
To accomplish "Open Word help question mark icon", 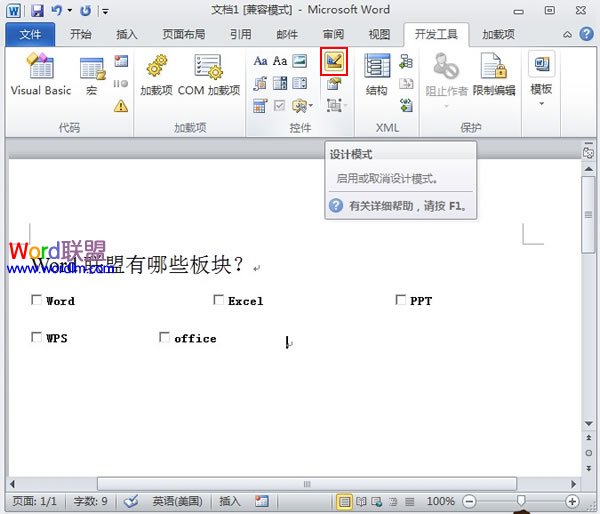I will pos(586,34).
